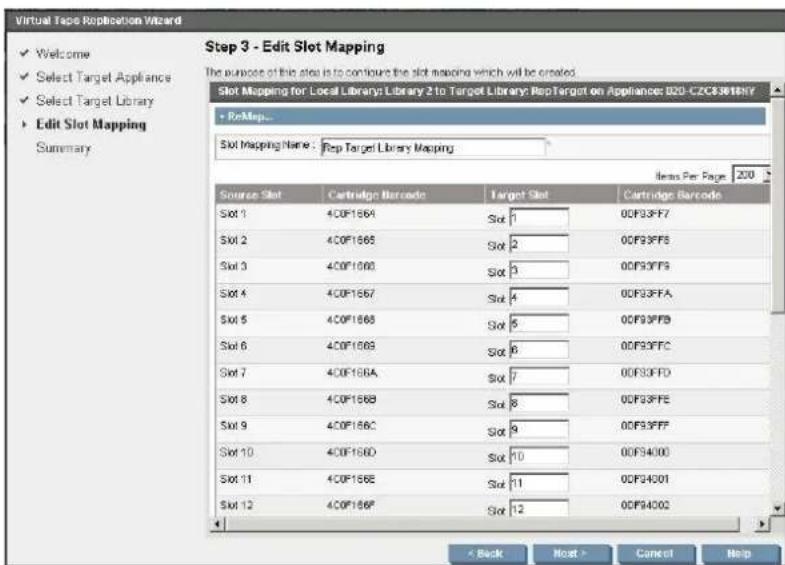Click the checkmark icon beside Welcome

[24, 53]
